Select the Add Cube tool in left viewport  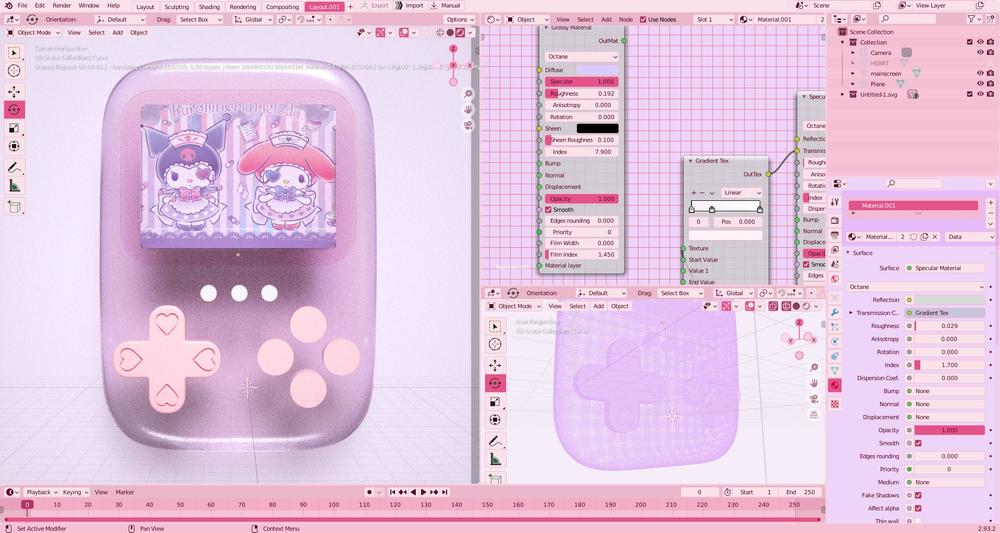click(x=14, y=207)
